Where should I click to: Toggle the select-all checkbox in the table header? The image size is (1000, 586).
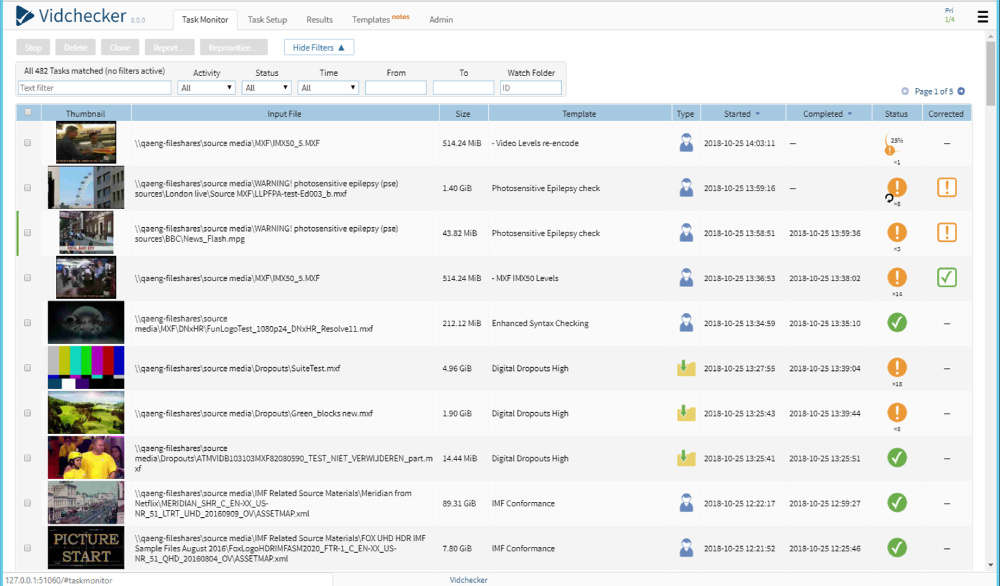tap(28, 112)
